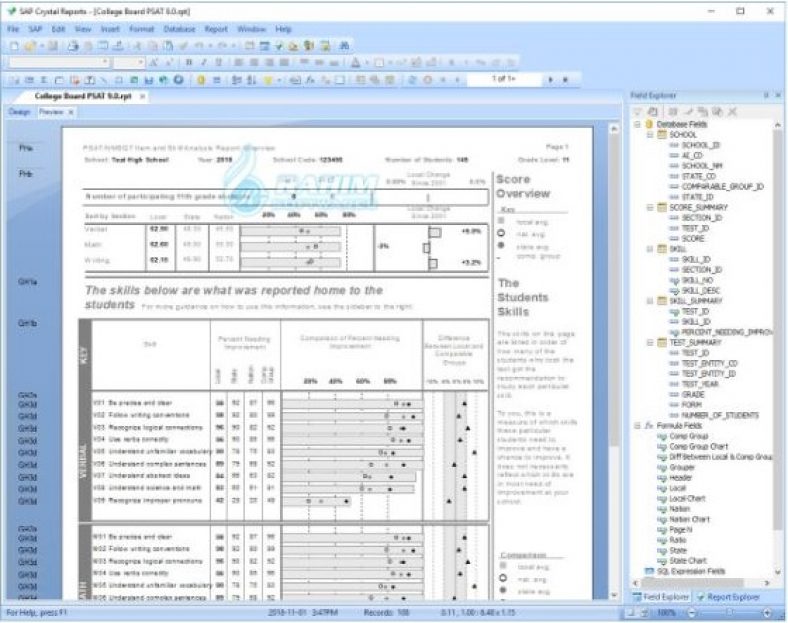Click the font color A icon

pyautogui.click(x=355, y=63)
